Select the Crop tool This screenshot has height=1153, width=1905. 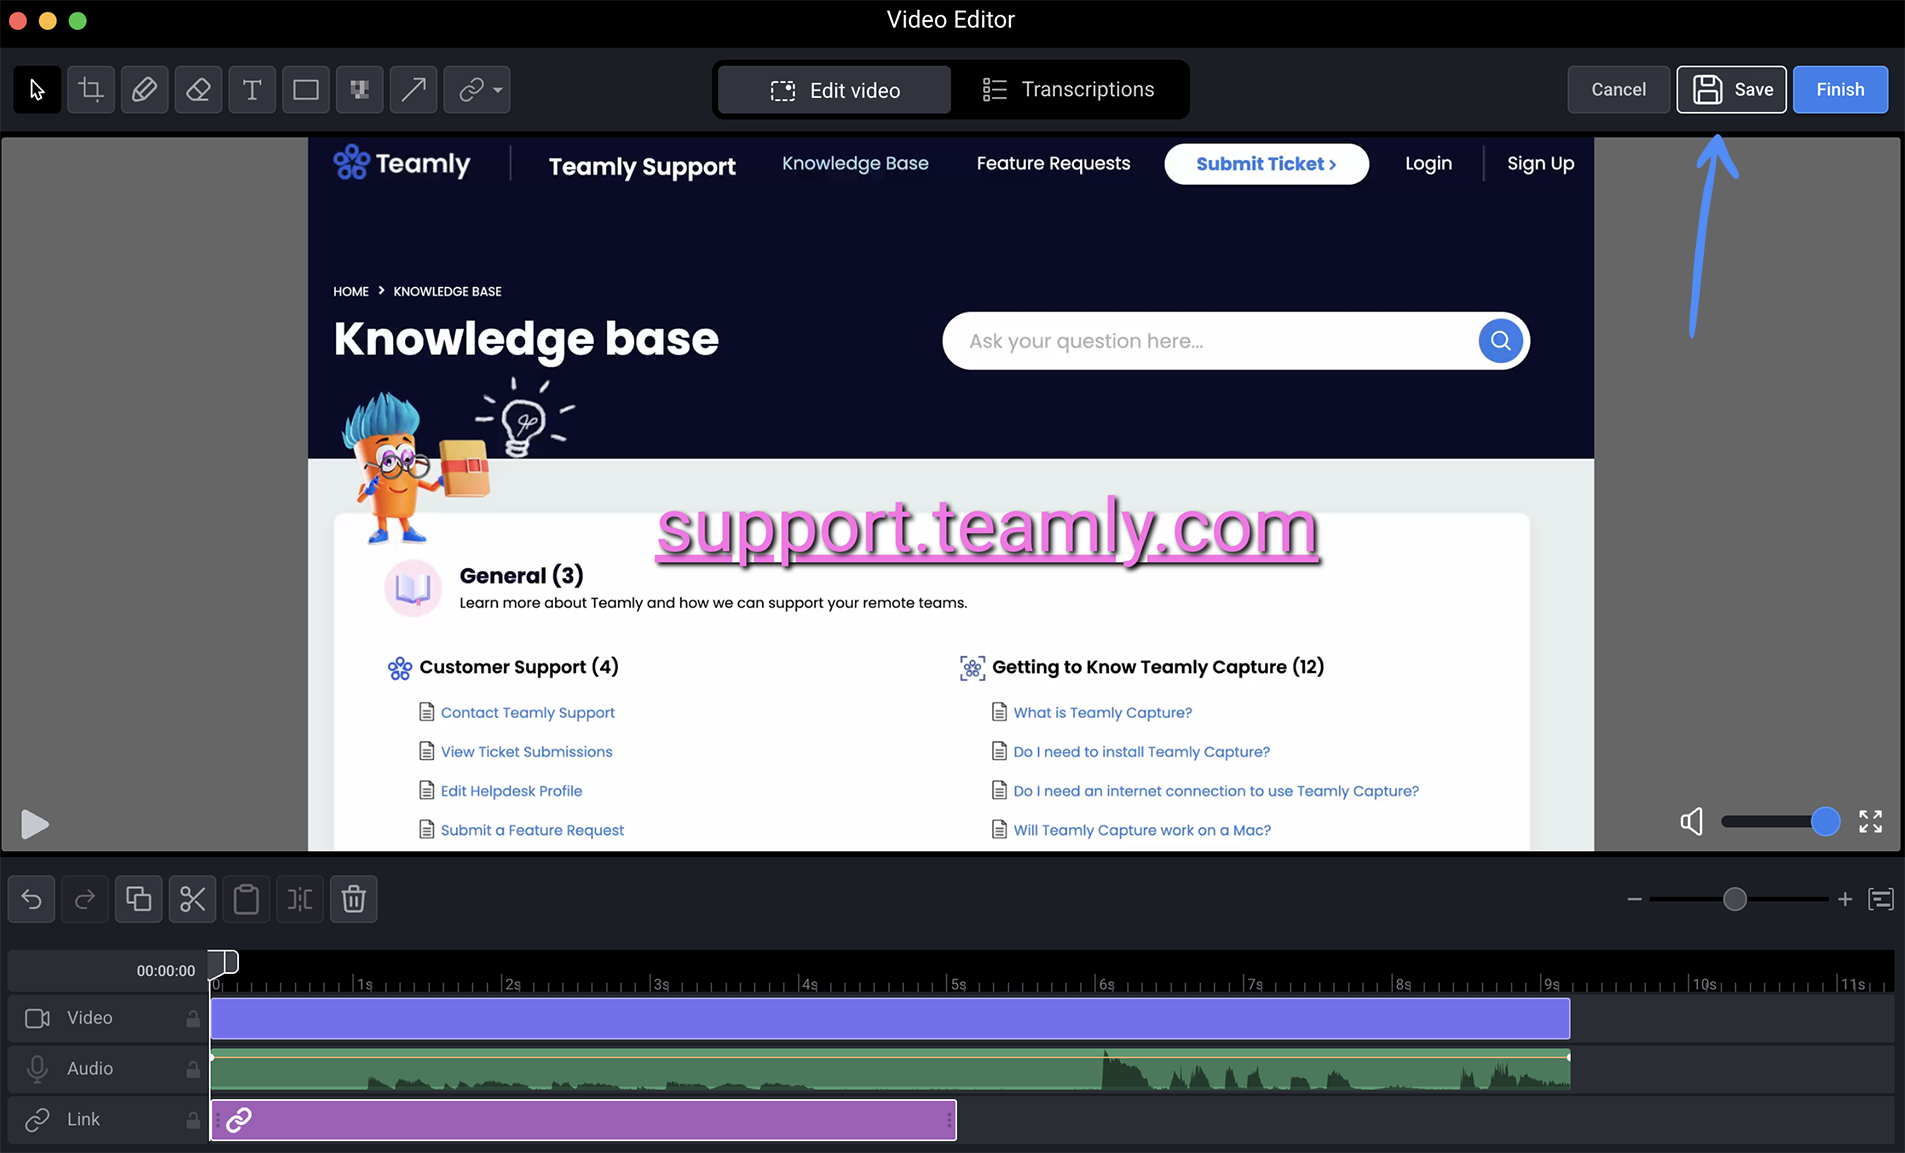click(91, 90)
